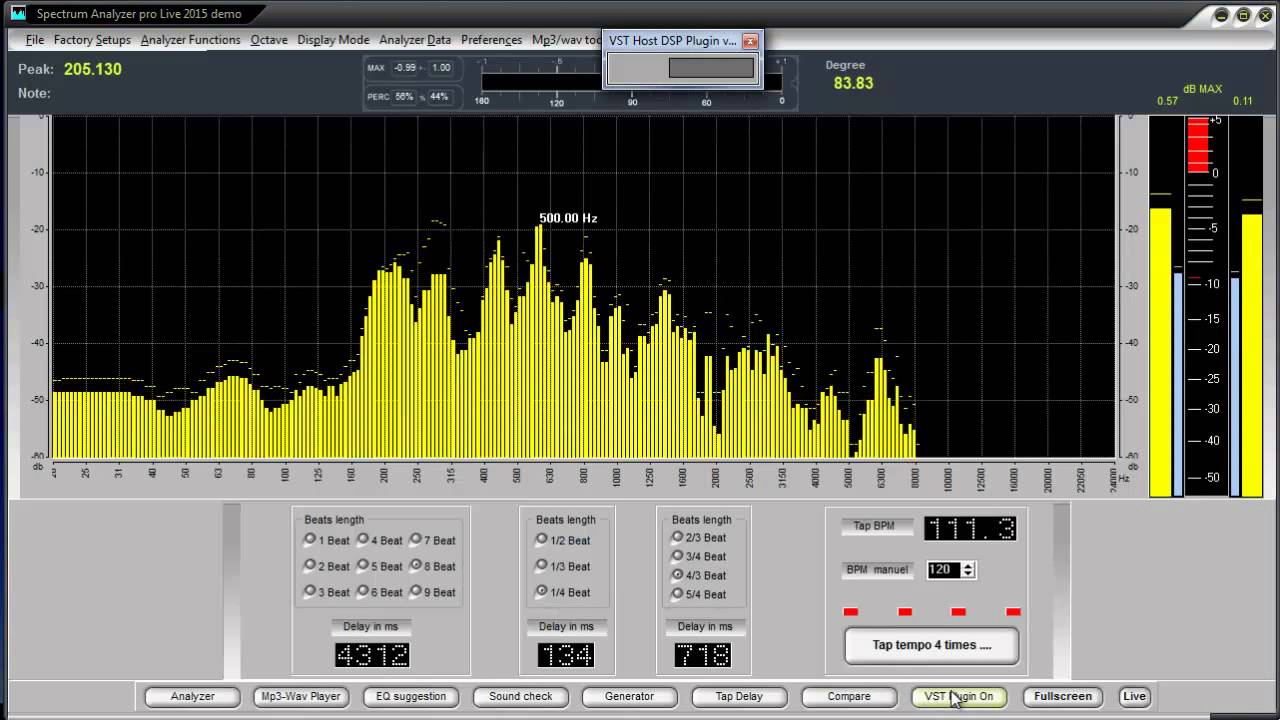The height and width of the screenshot is (720, 1280).
Task: Click the left yellow level meter bar
Action: [1160, 352]
